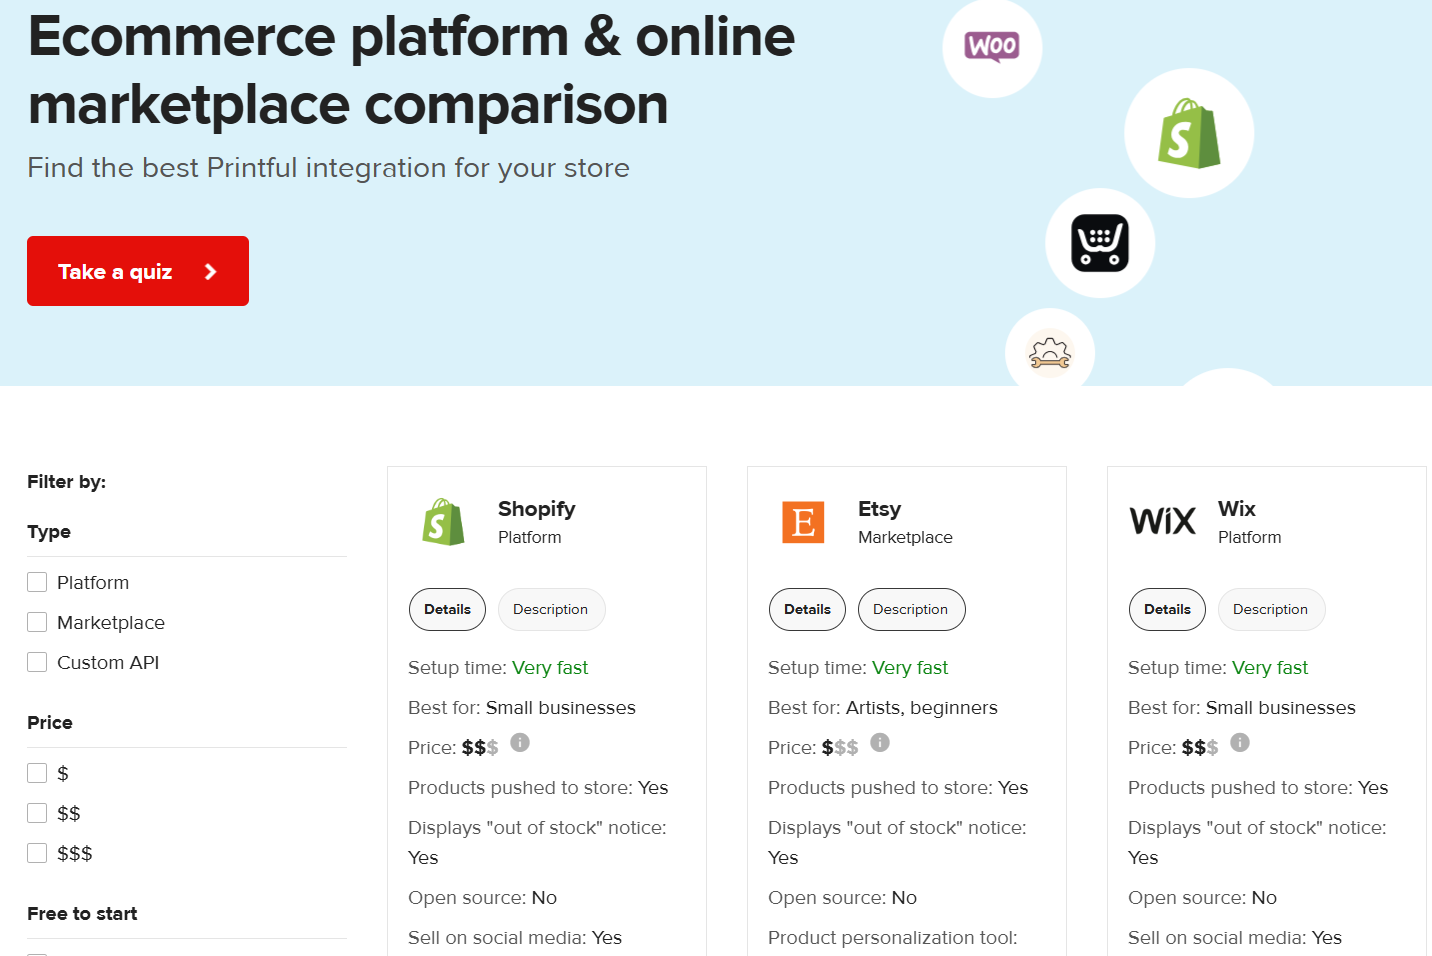Click the WooCommerce speech bubble logo icon
This screenshot has height=956, width=1432.
(x=992, y=47)
